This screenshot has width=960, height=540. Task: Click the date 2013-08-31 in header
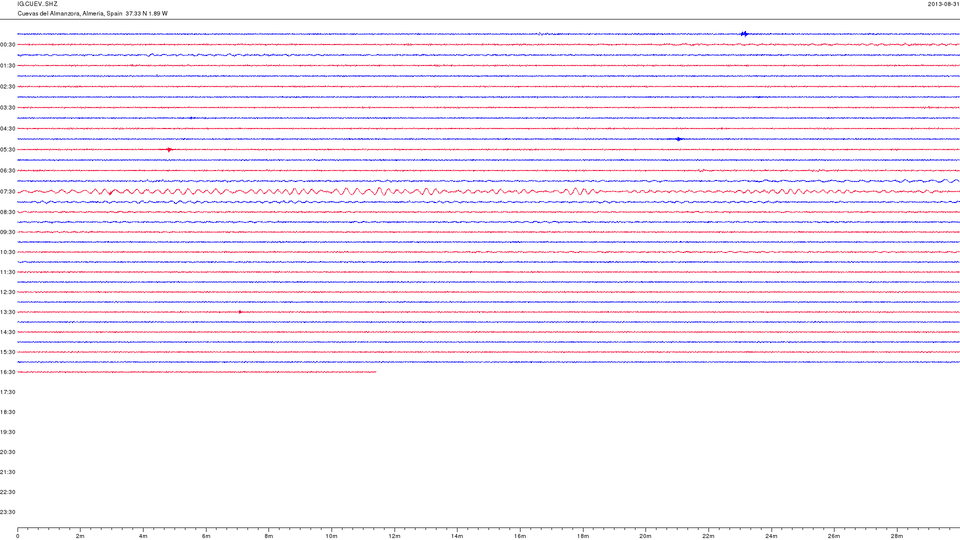click(x=943, y=4)
